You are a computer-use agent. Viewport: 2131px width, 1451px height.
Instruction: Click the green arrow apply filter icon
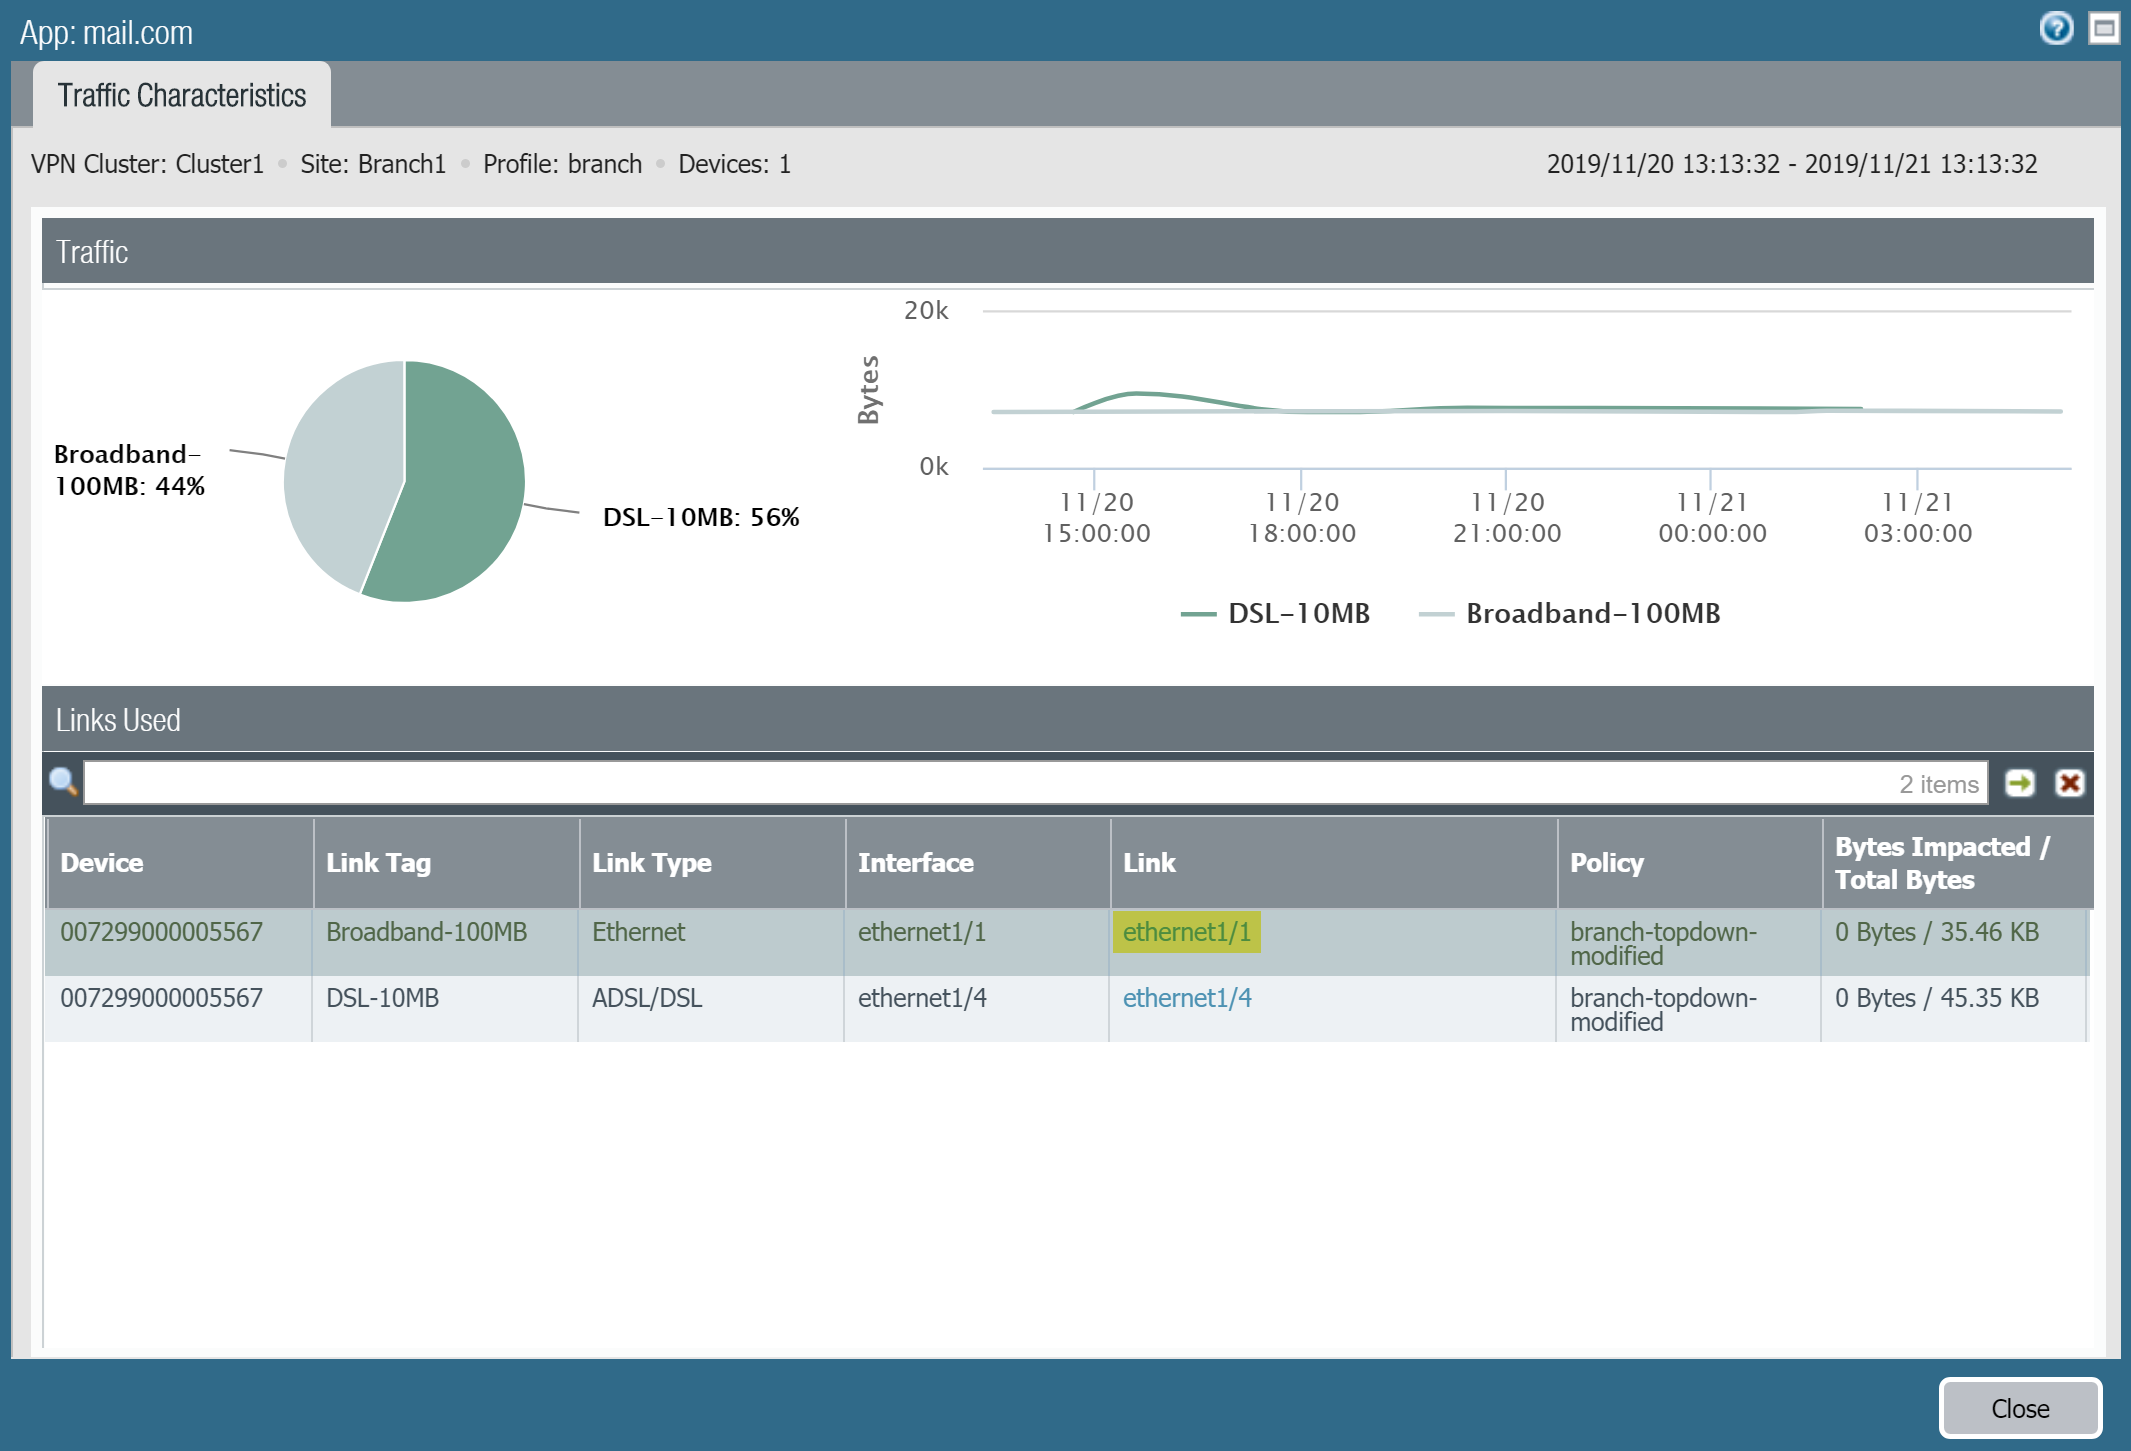[2020, 783]
